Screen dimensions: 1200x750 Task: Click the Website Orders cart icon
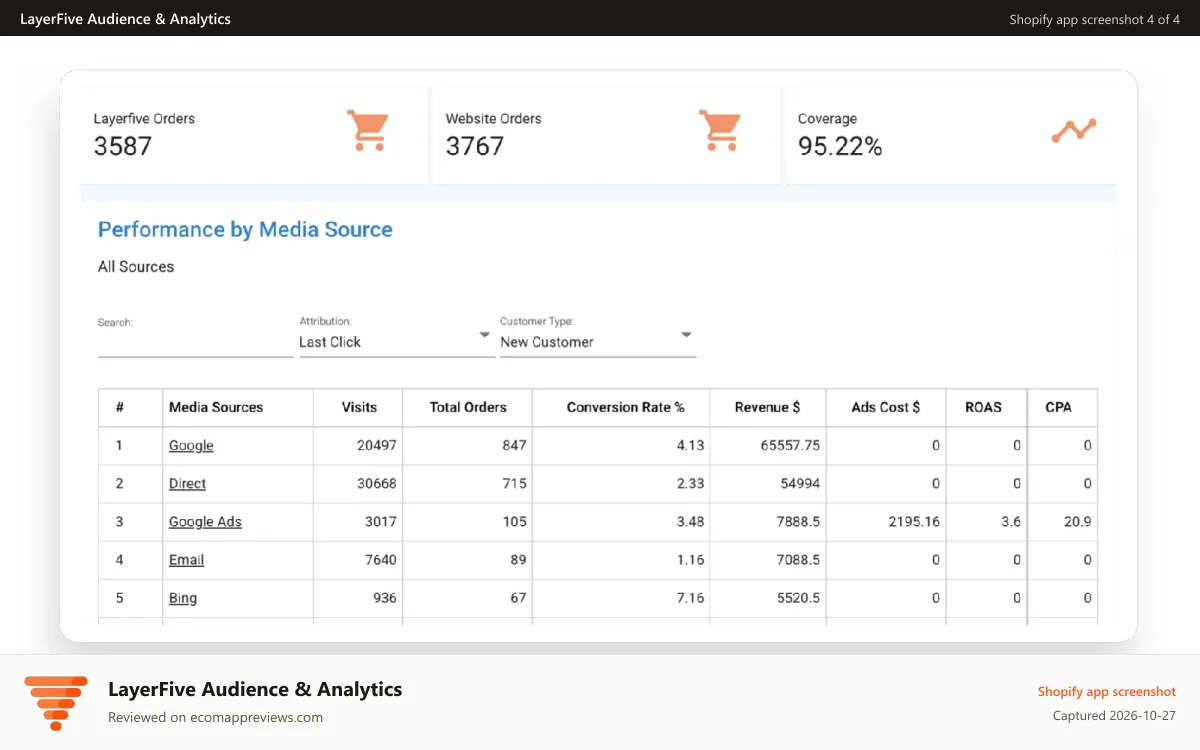[x=720, y=131]
